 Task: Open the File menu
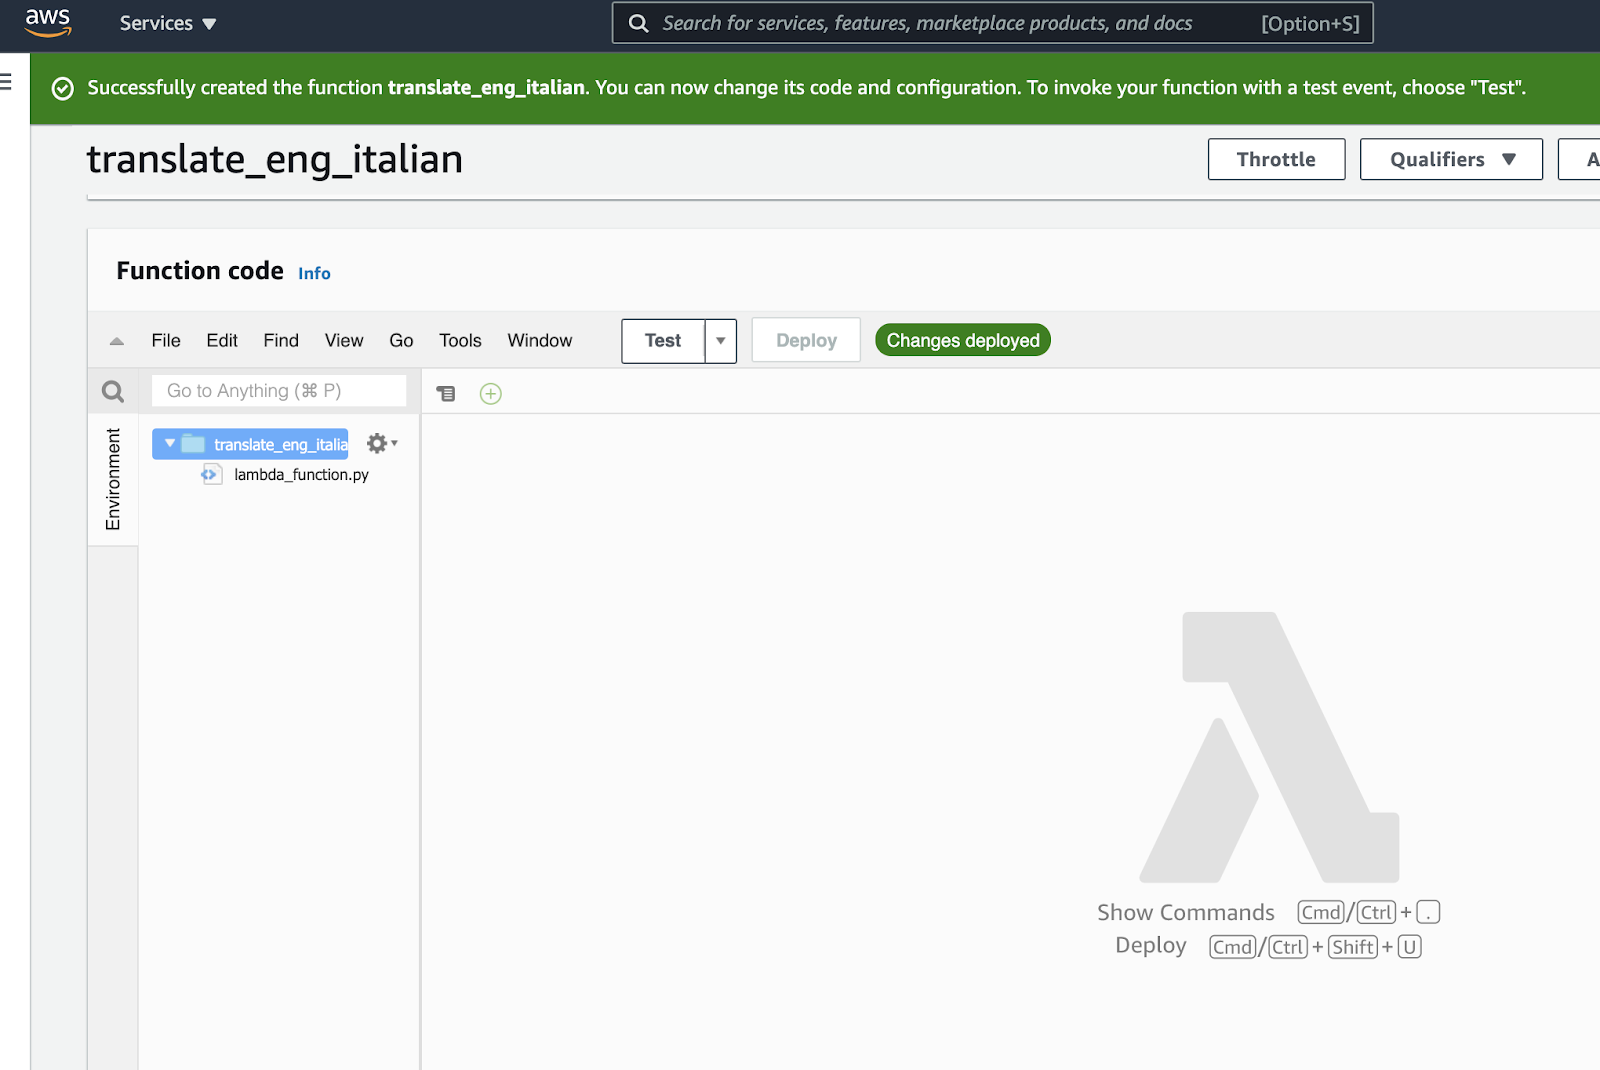click(x=166, y=341)
